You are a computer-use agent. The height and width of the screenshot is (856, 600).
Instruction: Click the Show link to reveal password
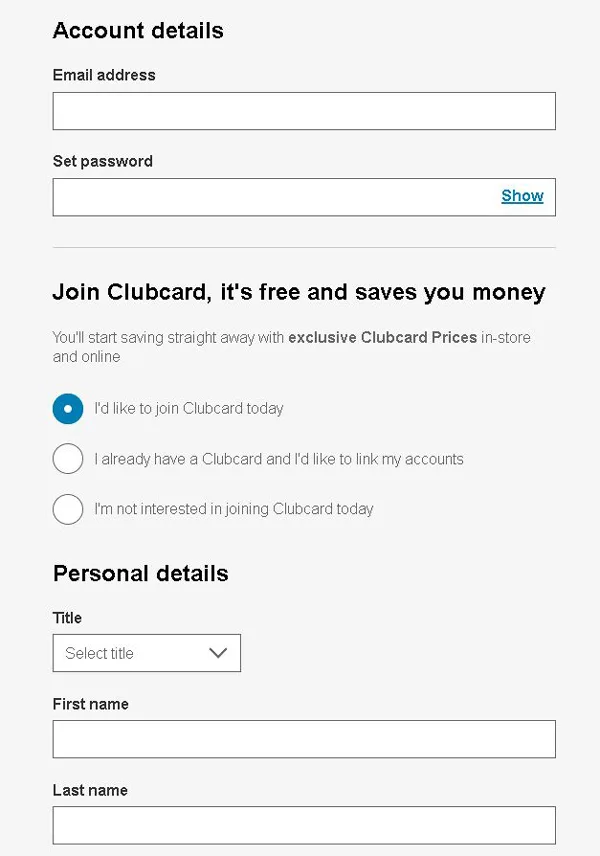522,196
